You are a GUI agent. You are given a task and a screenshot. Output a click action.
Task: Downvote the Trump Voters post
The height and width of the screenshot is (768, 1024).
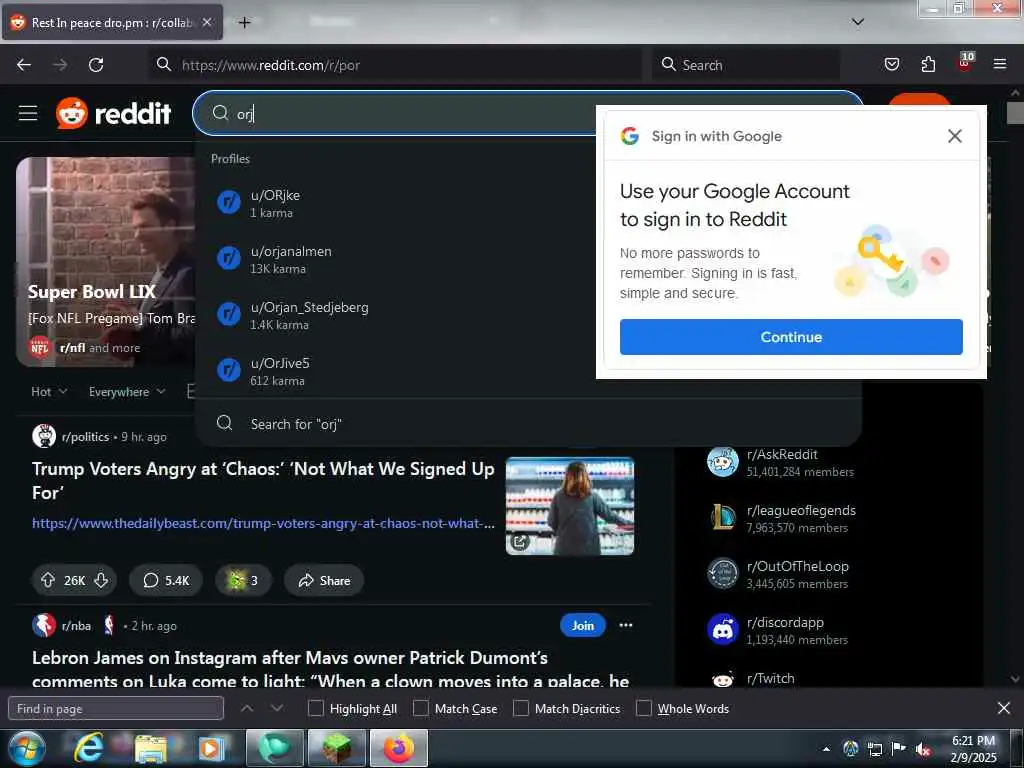[x=101, y=580]
